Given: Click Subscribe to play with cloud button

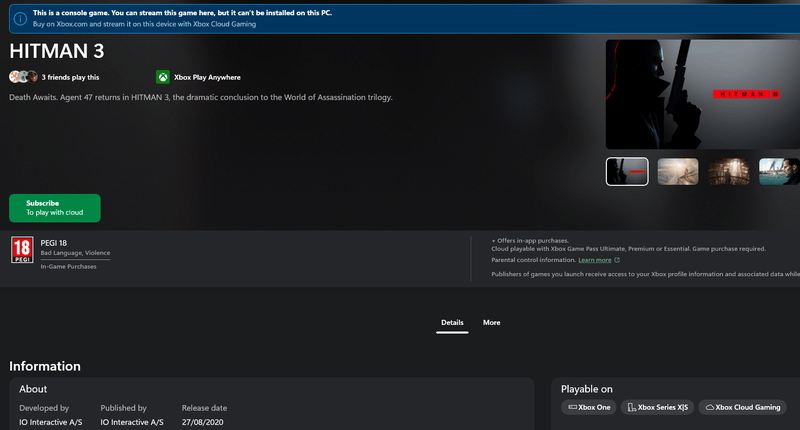Looking at the screenshot, I should tap(55, 208).
